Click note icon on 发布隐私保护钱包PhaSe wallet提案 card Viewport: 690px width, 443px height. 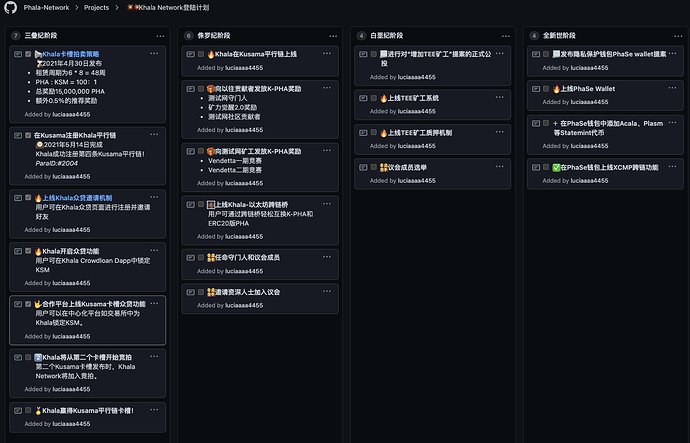[x=536, y=54]
